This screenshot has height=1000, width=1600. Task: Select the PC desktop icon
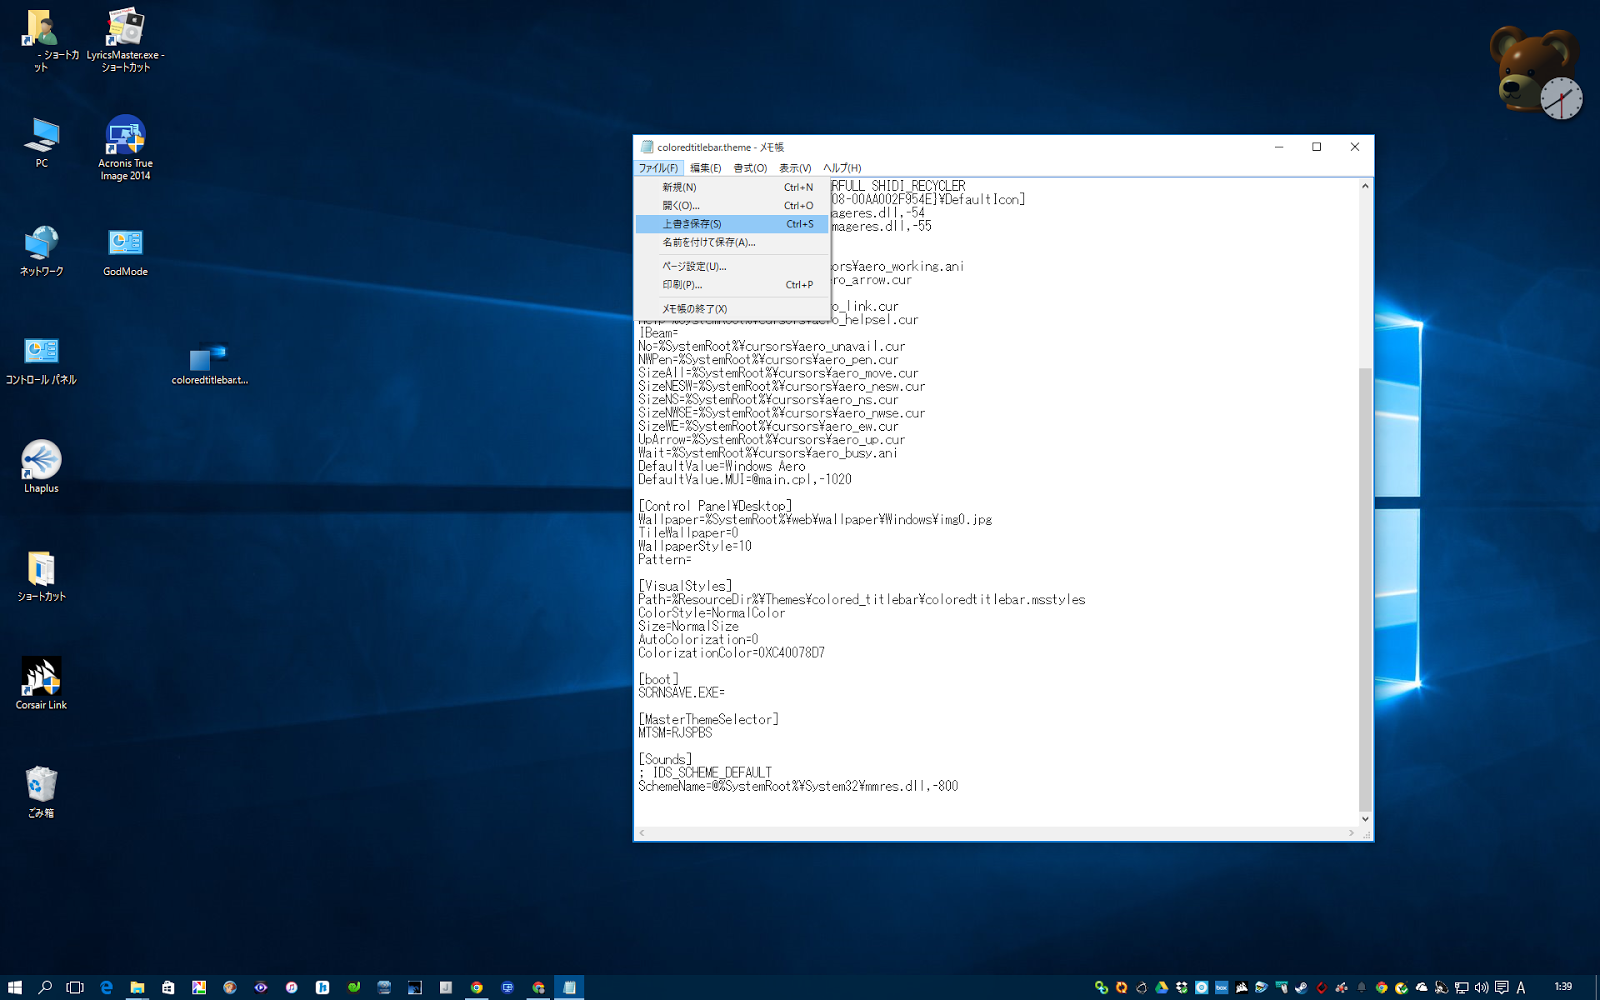41,143
